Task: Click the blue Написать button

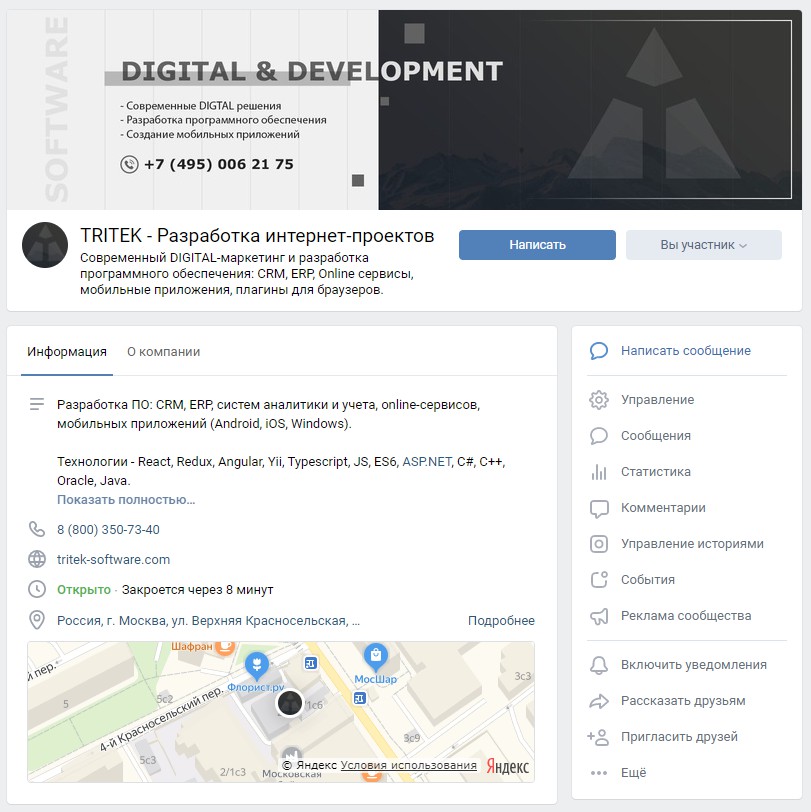Action: pyautogui.click(x=537, y=245)
